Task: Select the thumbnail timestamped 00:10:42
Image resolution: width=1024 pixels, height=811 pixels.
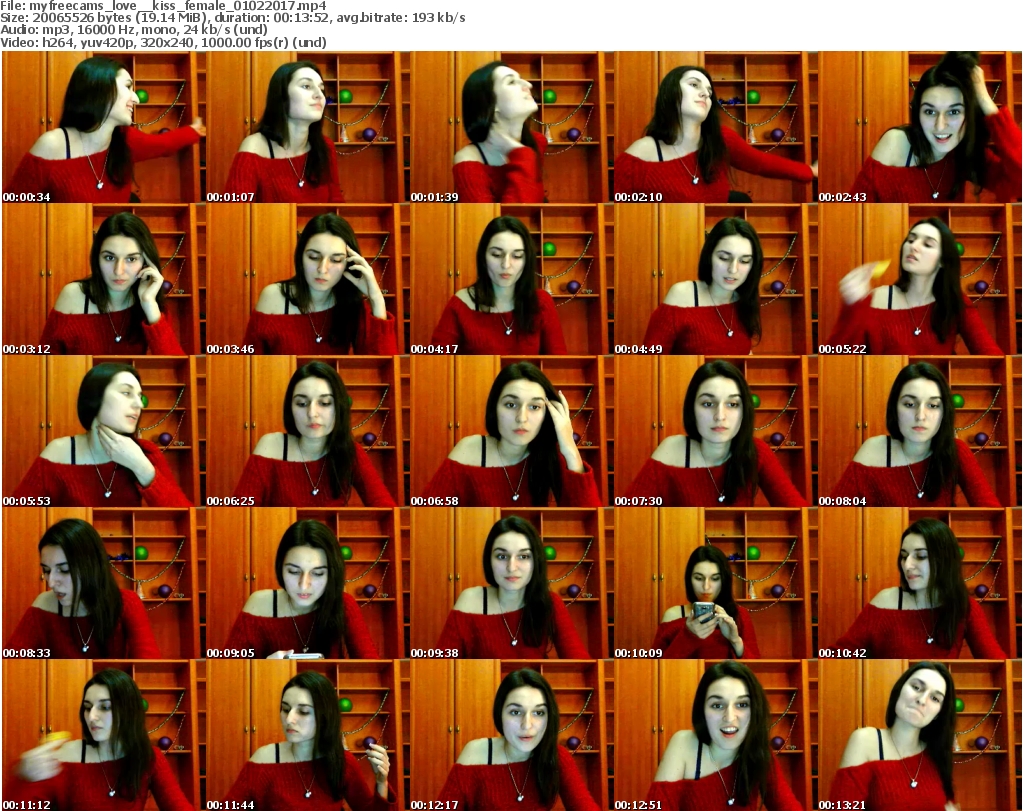Action: coord(920,583)
